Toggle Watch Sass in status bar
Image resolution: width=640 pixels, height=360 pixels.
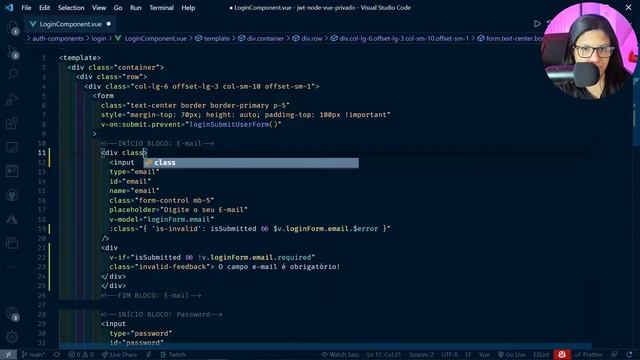[x=340, y=355]
